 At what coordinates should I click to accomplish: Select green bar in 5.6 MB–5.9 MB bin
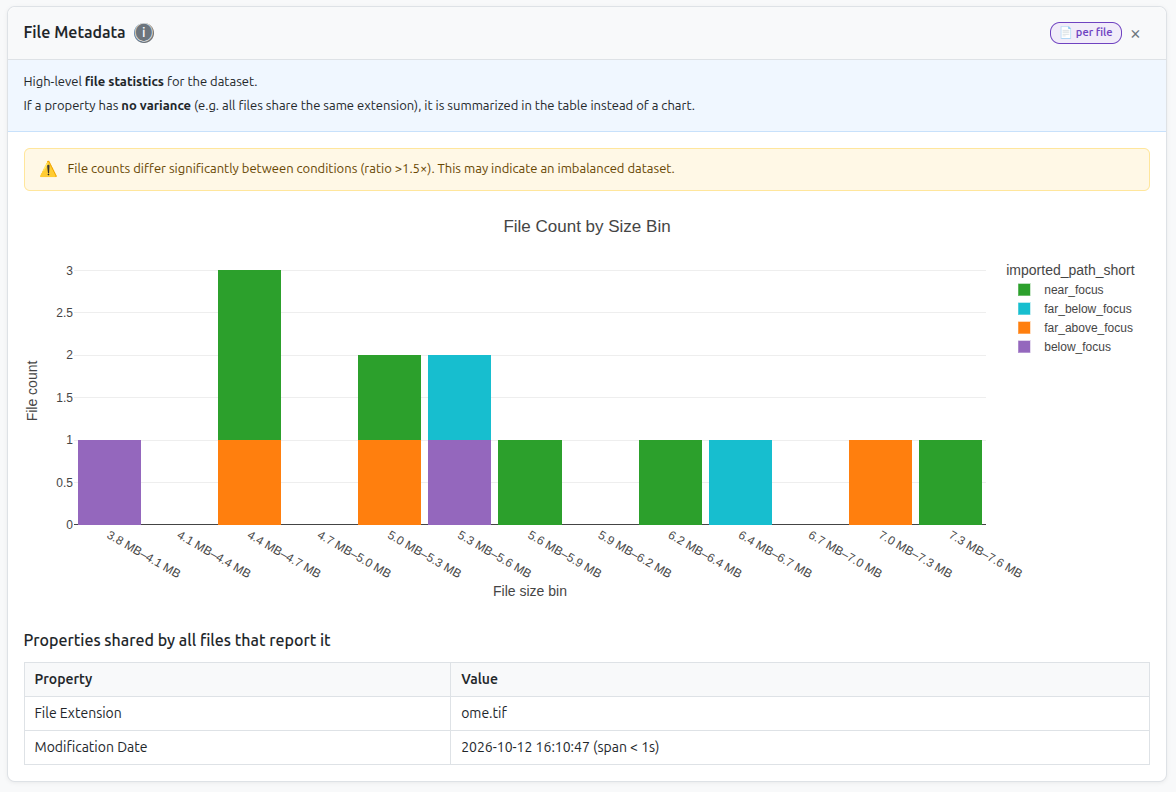(x=530, y=482)
